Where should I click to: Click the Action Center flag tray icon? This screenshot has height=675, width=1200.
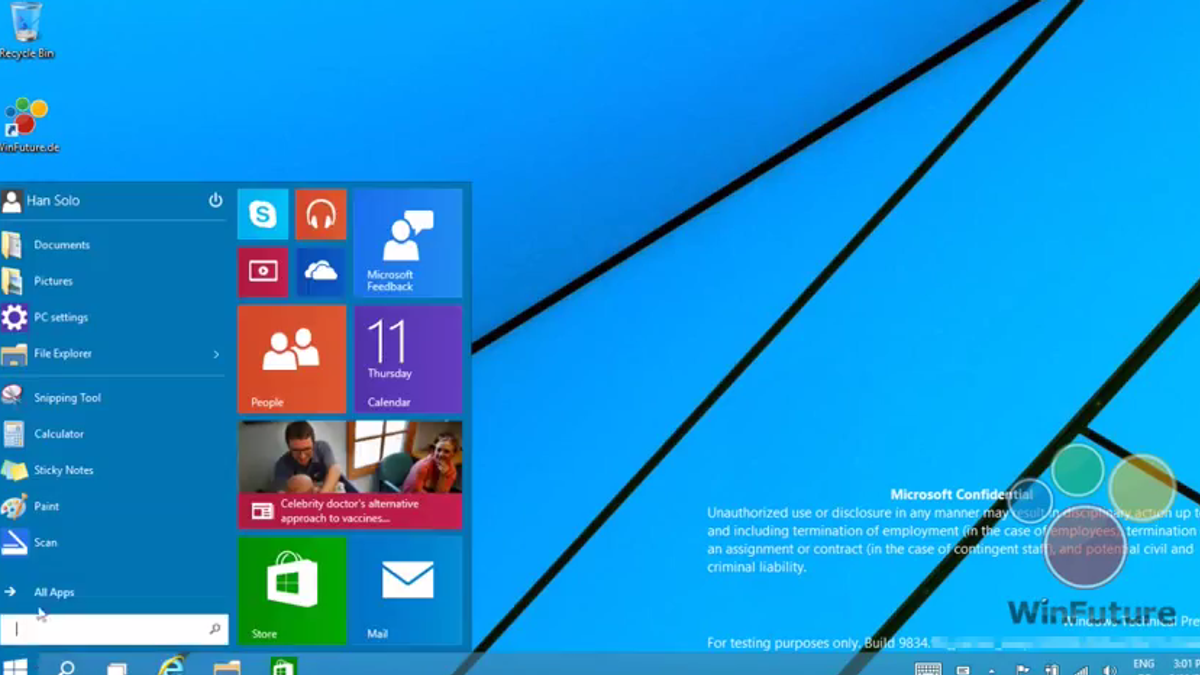(x=1023, y=670)
